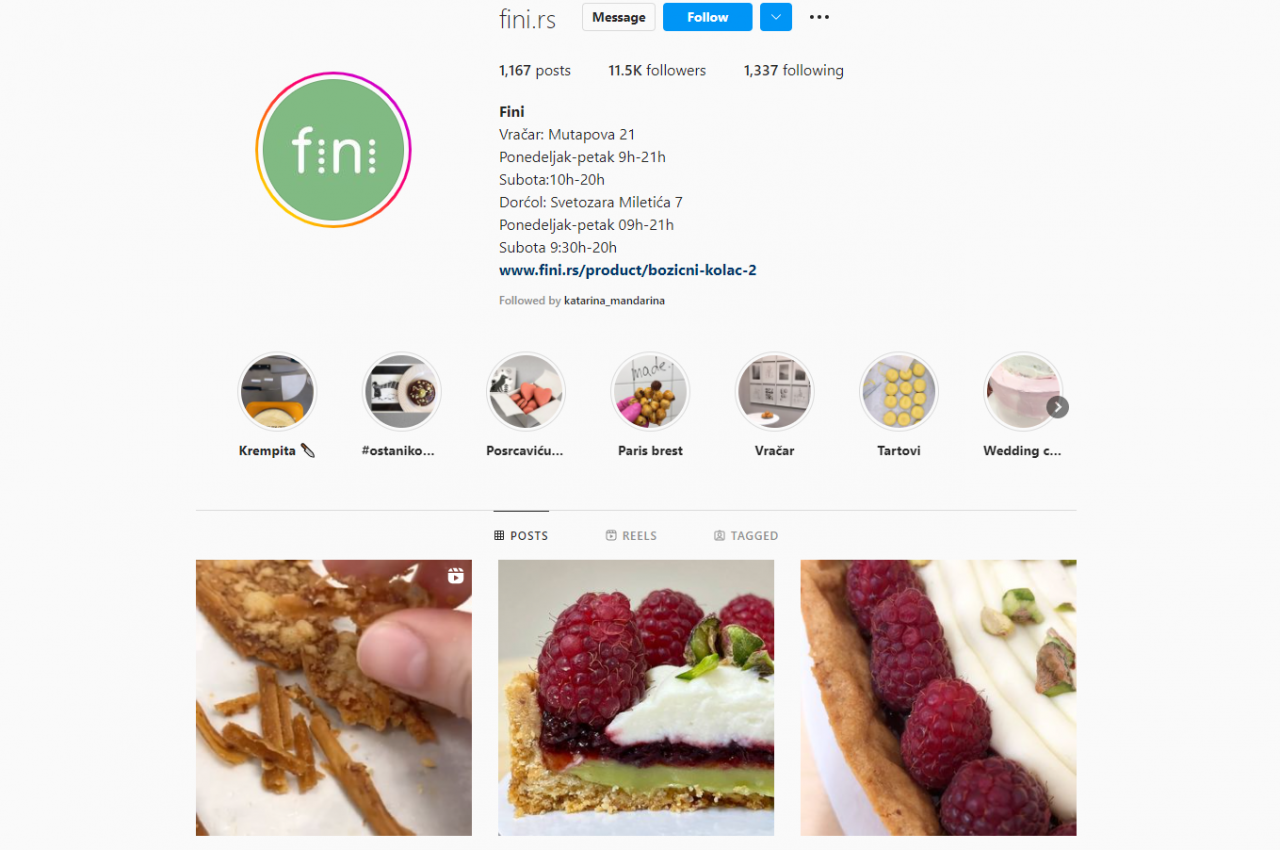Screen dimensions: 1280x850
Task: Switch to the Reels tab
Action: pyautogui.click(x=631, y=536)
